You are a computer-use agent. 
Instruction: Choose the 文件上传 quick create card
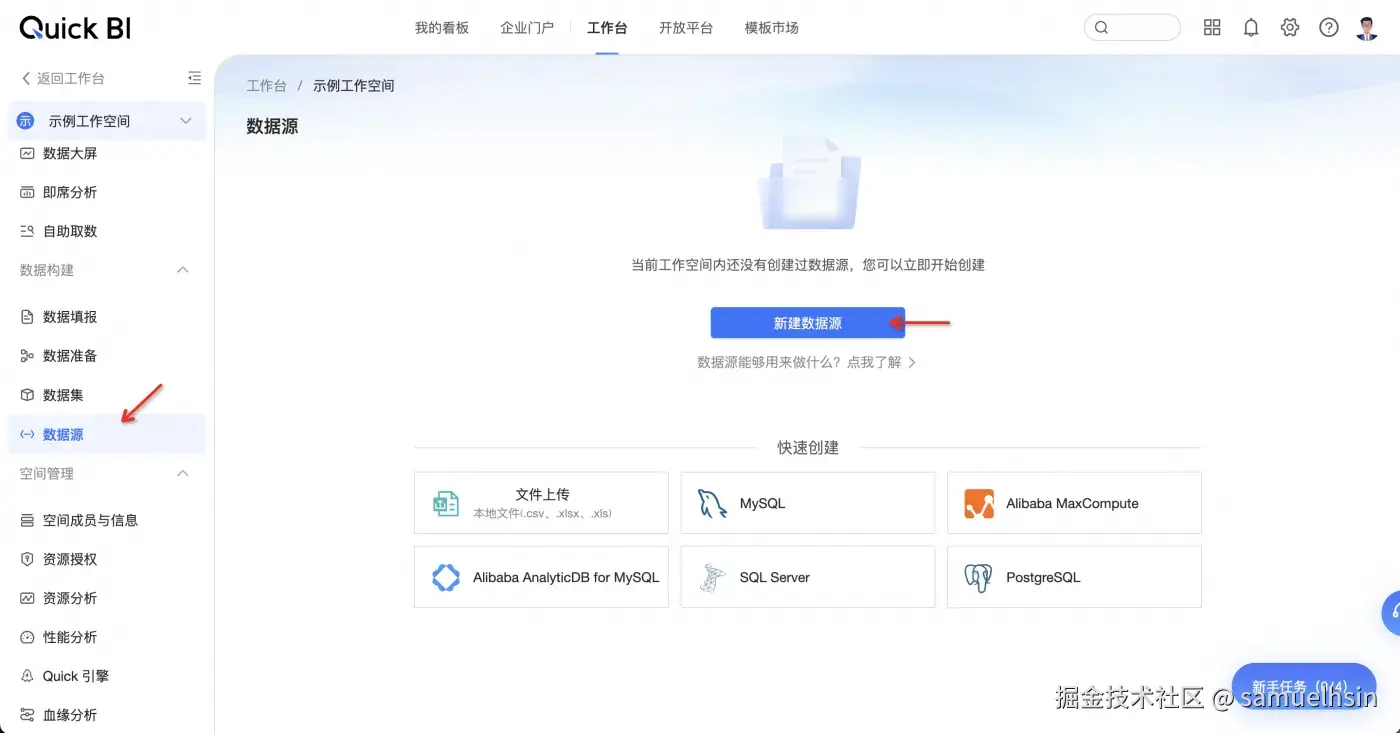click(541, 503)
